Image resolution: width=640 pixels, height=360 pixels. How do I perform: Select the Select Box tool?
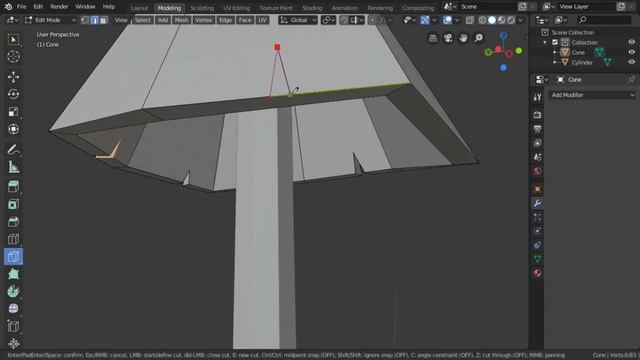(x=13, y=40)
